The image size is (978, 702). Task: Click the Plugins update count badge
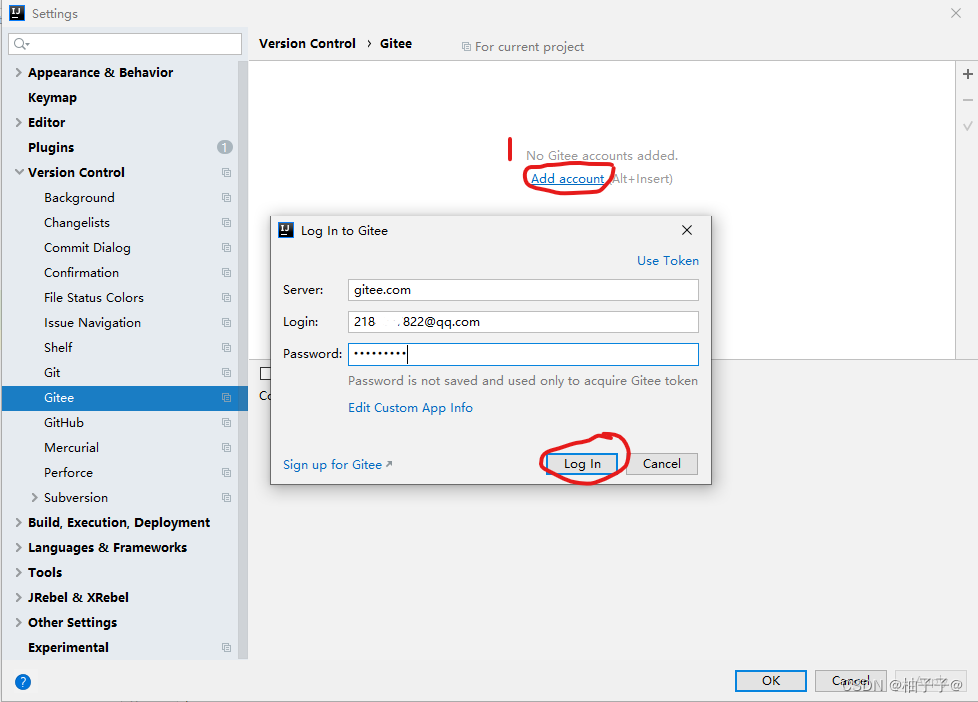pos(225,147)
